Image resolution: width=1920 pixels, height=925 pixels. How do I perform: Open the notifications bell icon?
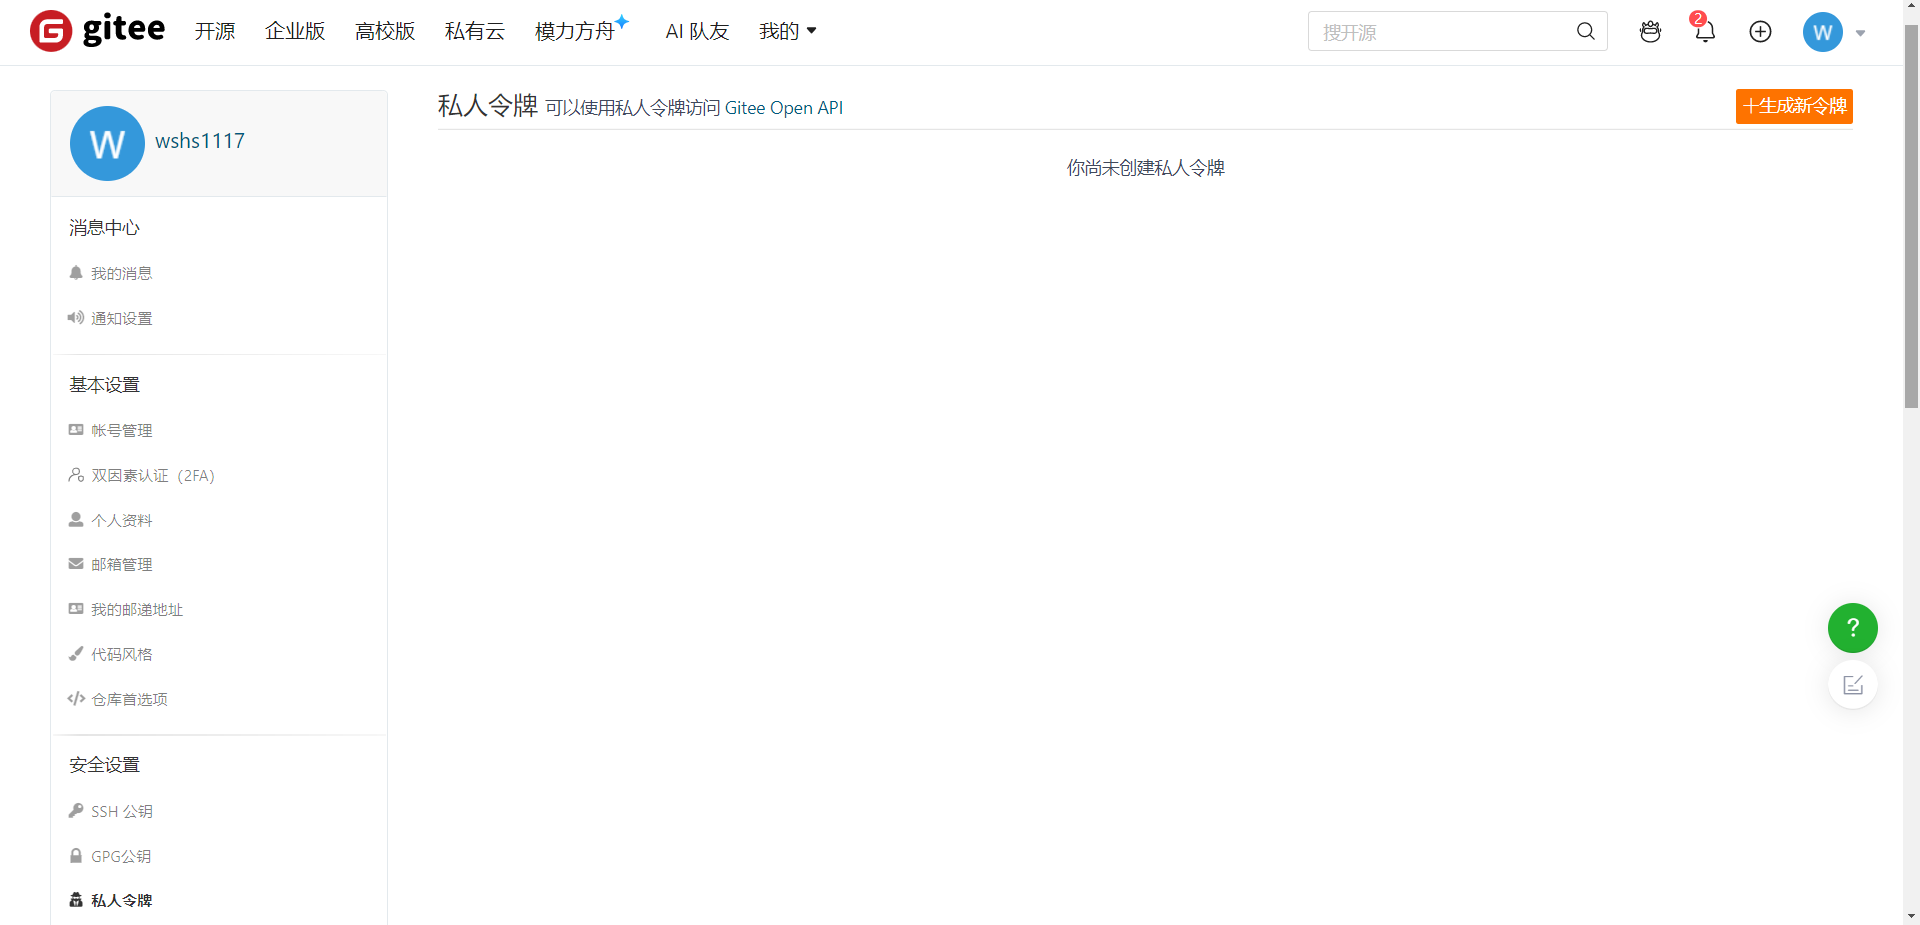1704,31
